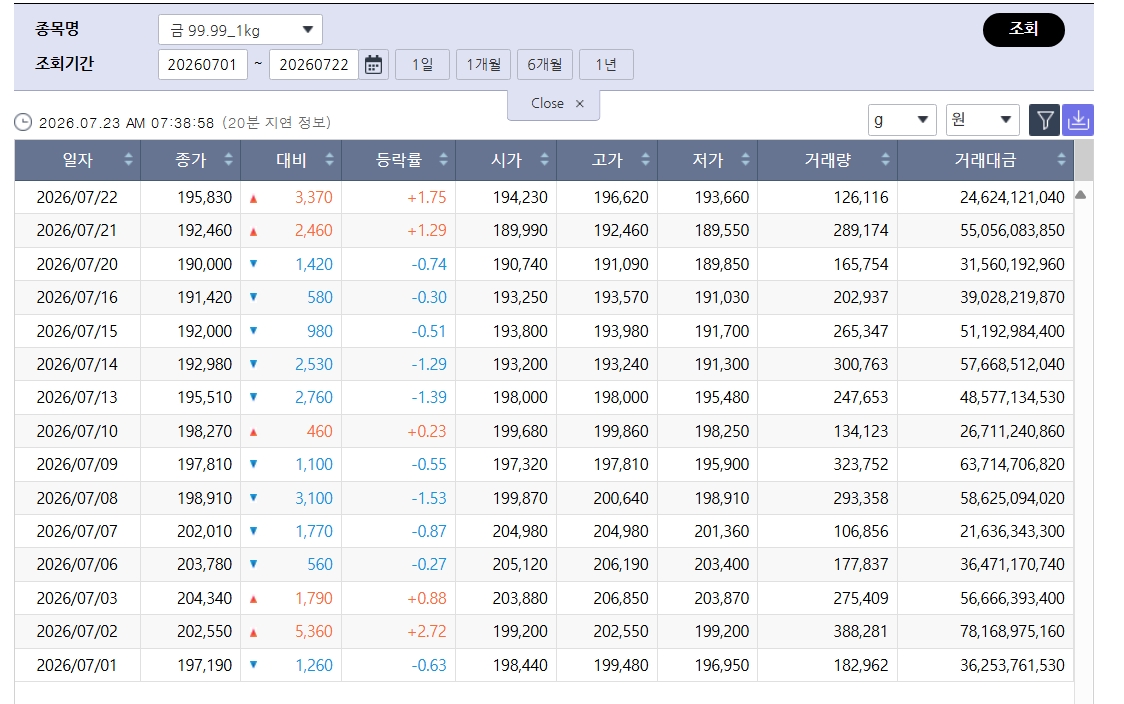Click opening price 205,120
The width and height of the screenshot is (1124, 704).
pyautogui.click(x=520, y=564)
